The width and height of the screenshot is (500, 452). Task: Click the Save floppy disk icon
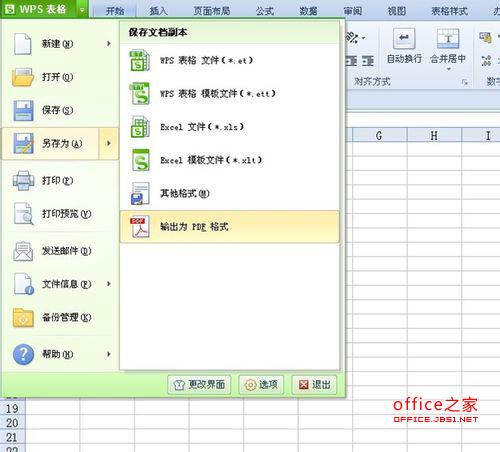click(x=23, y=110)
